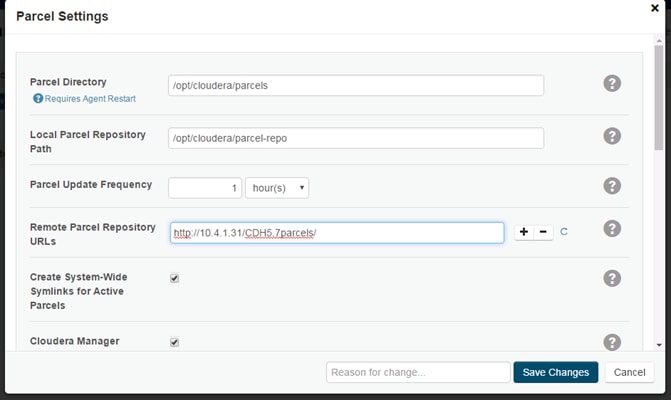
Task: Remove the remote repository URL row
Action: (x=543, y=232)
